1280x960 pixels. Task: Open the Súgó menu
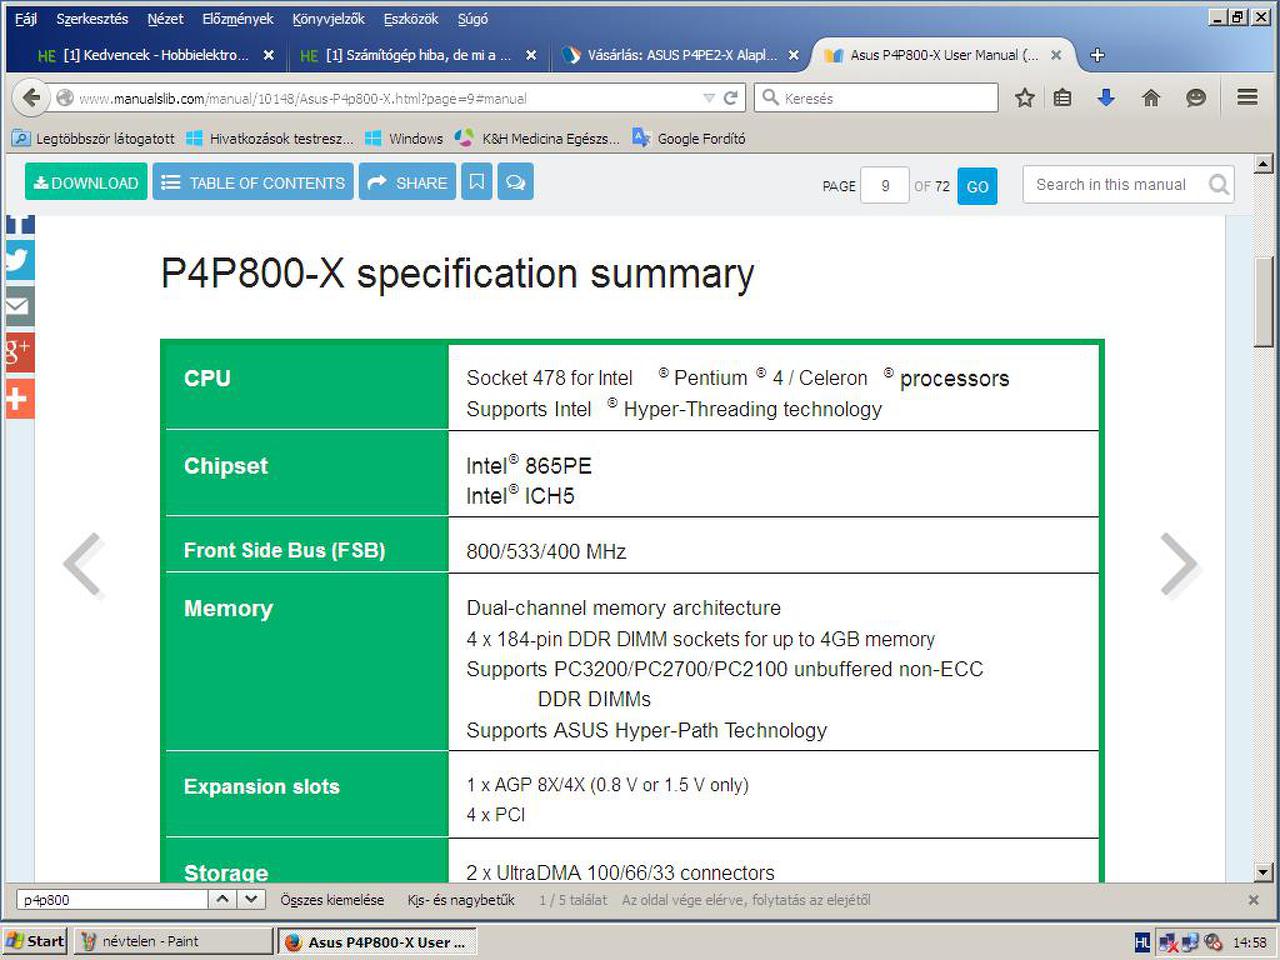click(473, 19)
